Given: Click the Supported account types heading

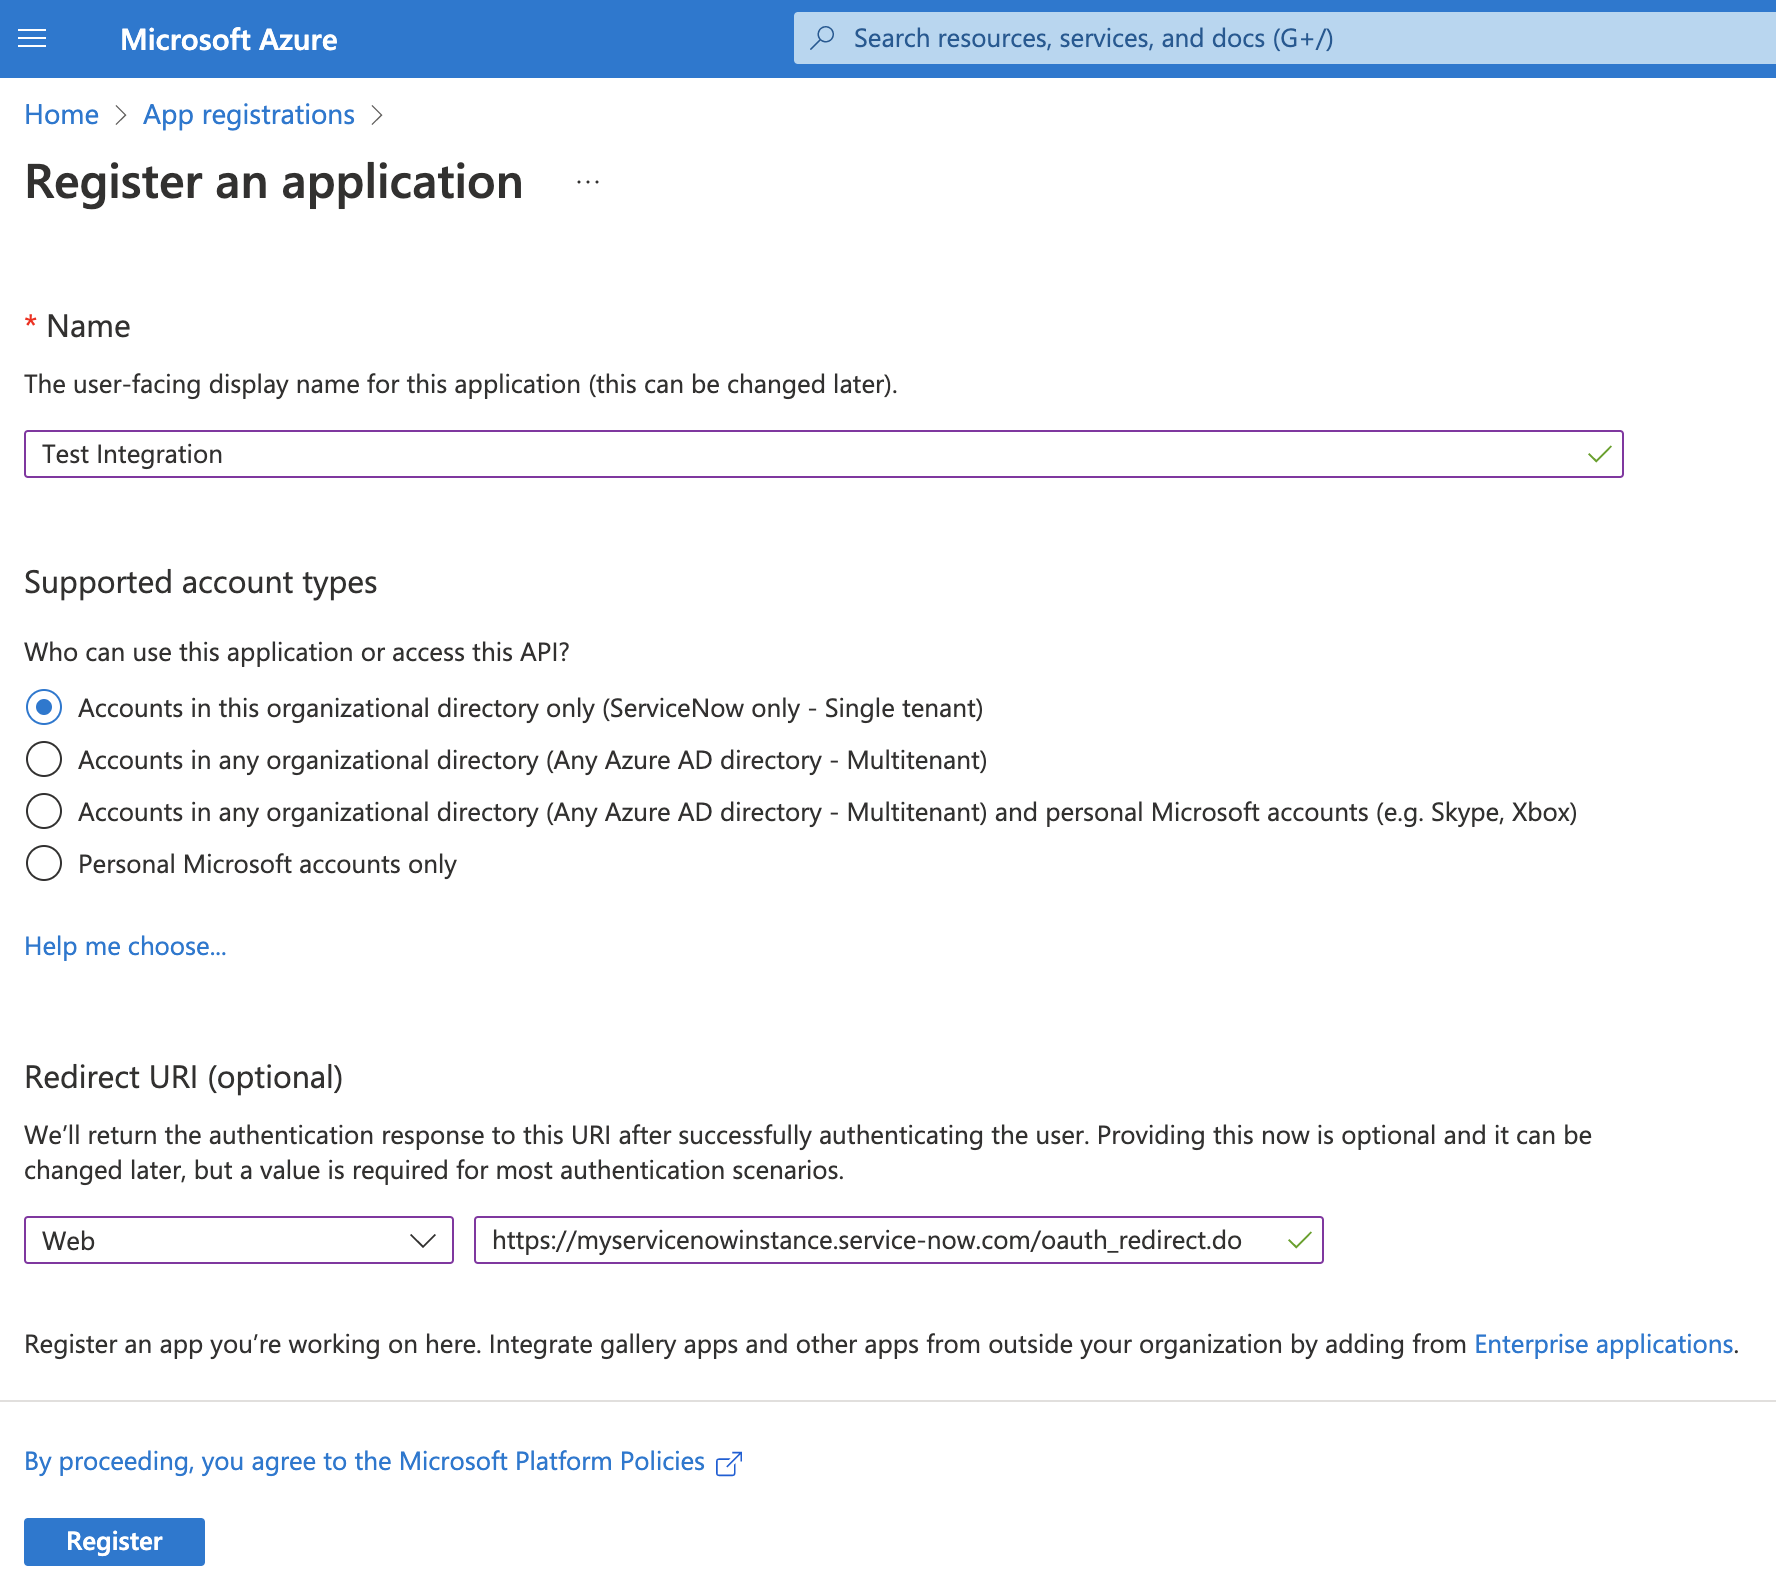Looking at the screenshot, I should 201,582.
